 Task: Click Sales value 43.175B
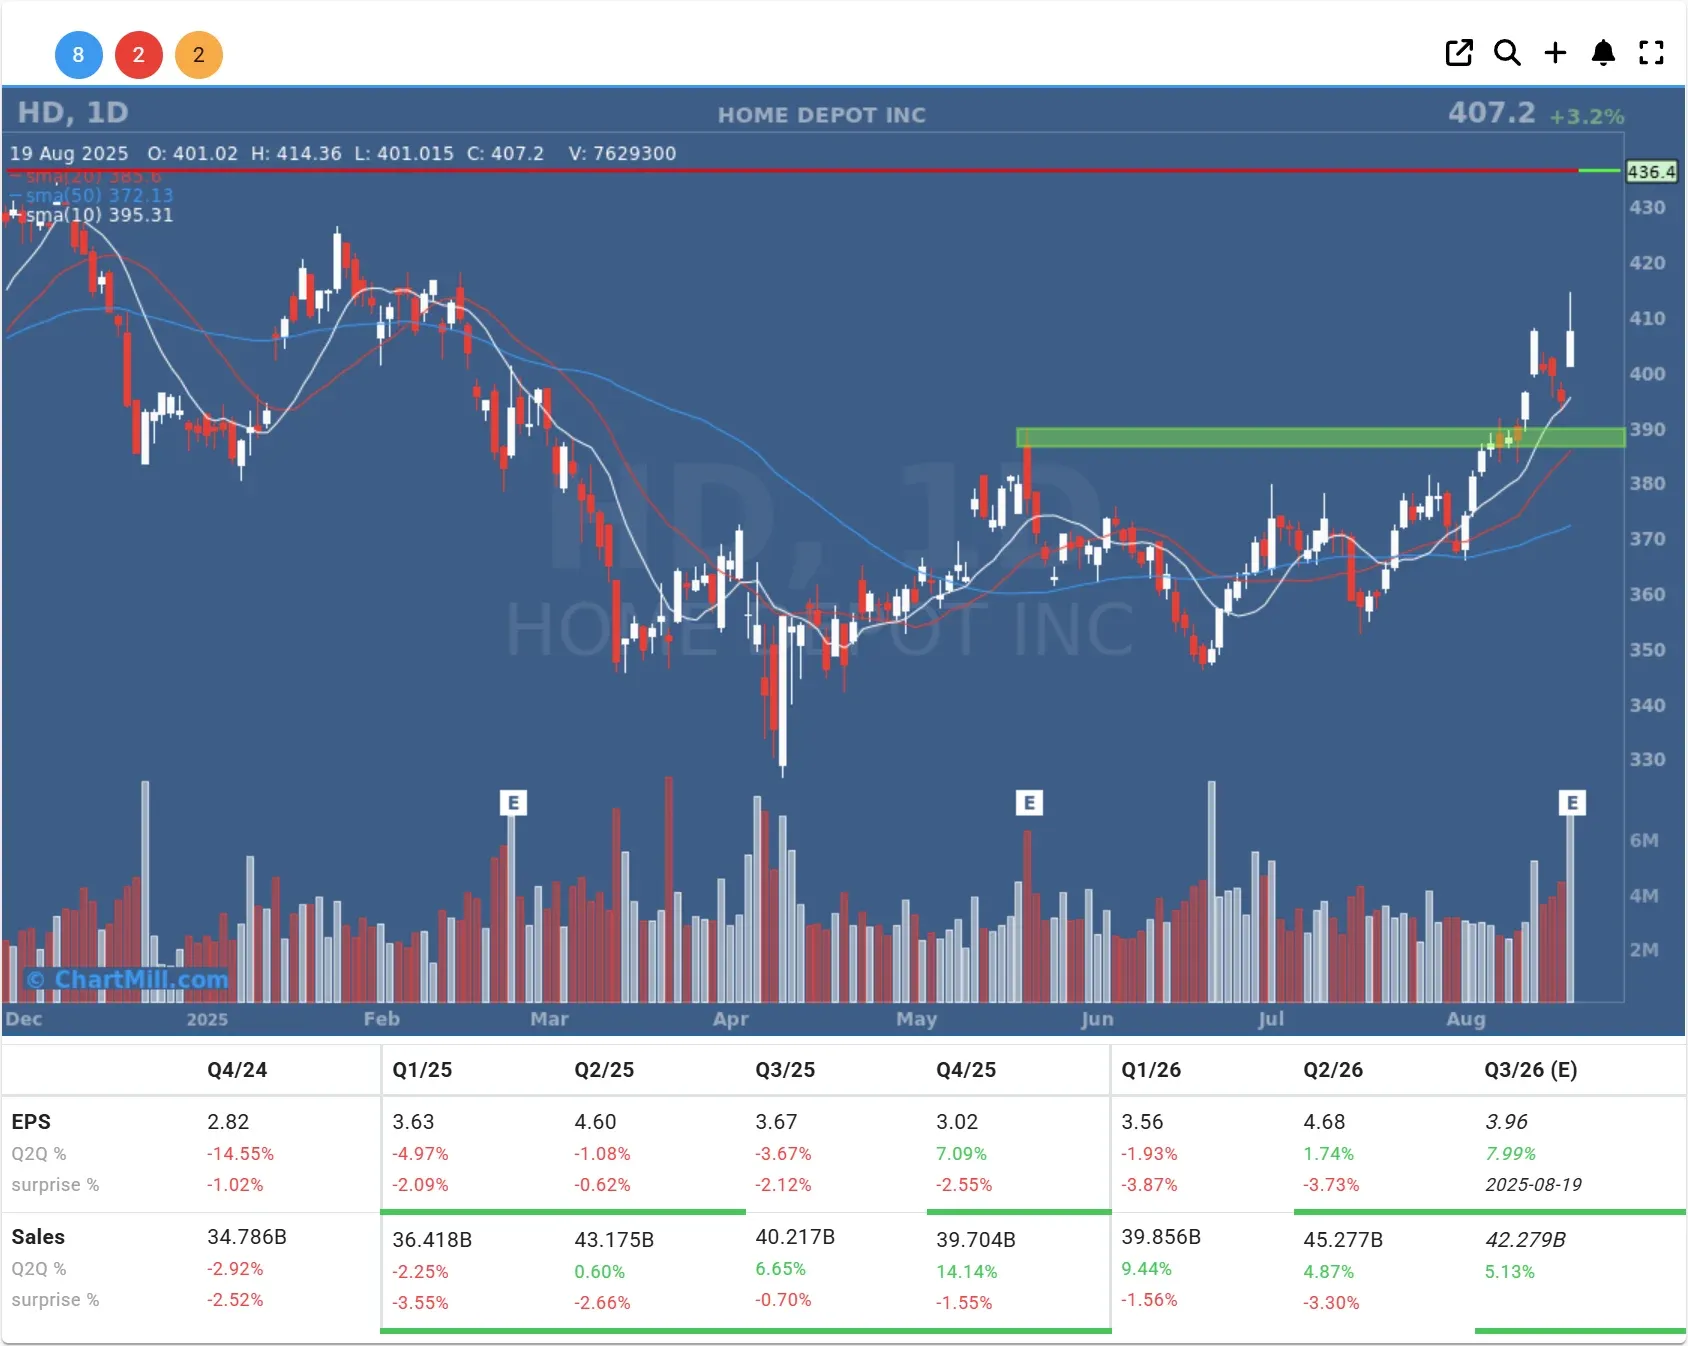pyautogui.click(x=614, y=1240)
